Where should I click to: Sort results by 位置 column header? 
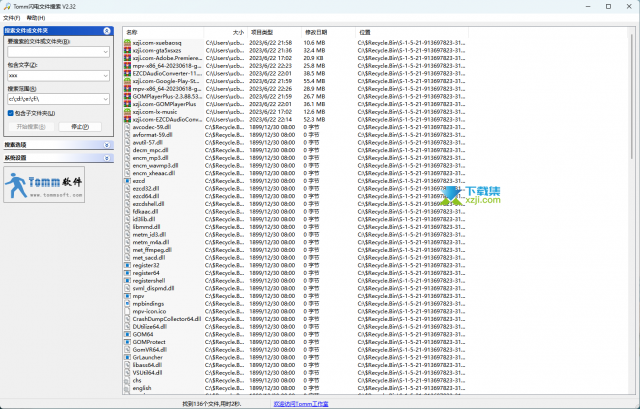[x=412, y=32]
